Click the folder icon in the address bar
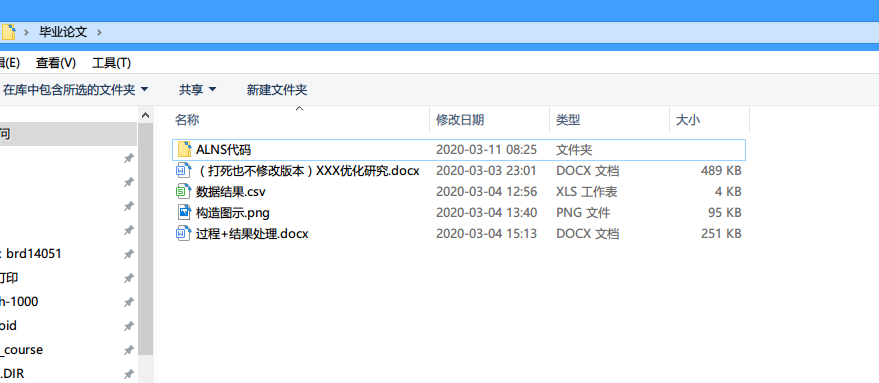The width and height of the screenshot is (879, 383). 8,32
